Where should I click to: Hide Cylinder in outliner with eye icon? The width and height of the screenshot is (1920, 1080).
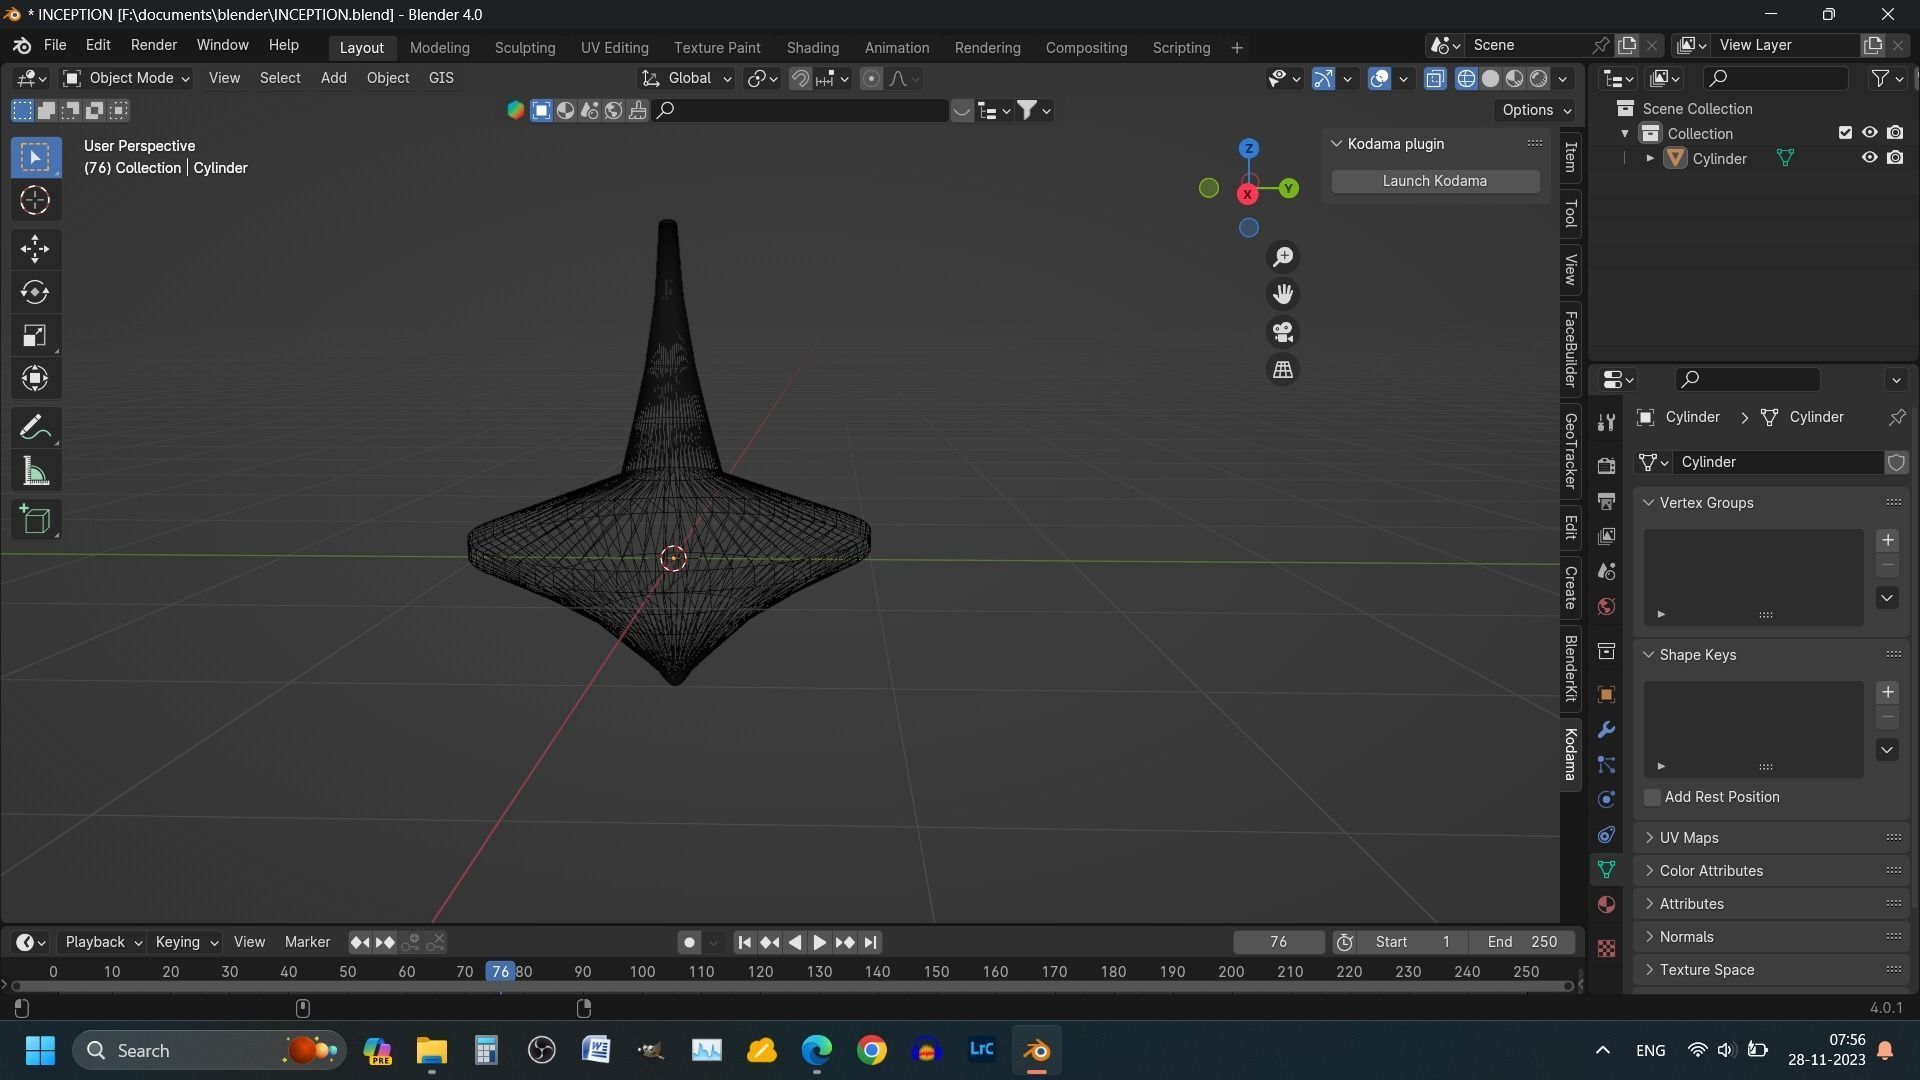pyautogui.click(x=1869, y=158)
